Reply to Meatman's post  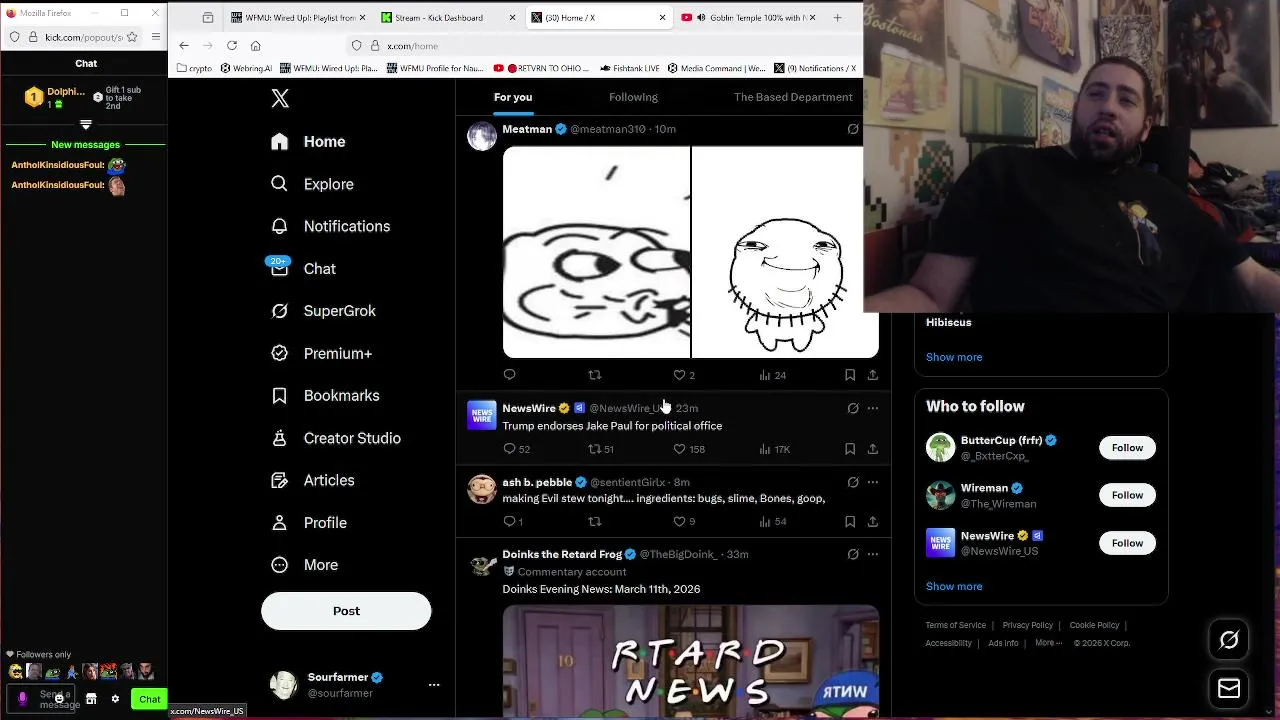509,375
